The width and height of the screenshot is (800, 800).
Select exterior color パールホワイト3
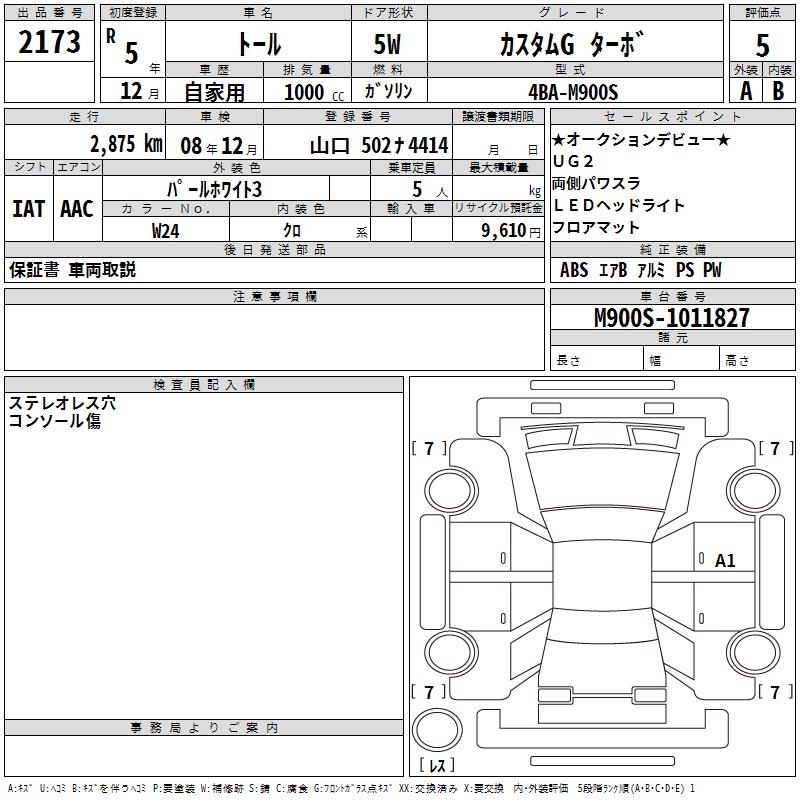tap(215, 189)
